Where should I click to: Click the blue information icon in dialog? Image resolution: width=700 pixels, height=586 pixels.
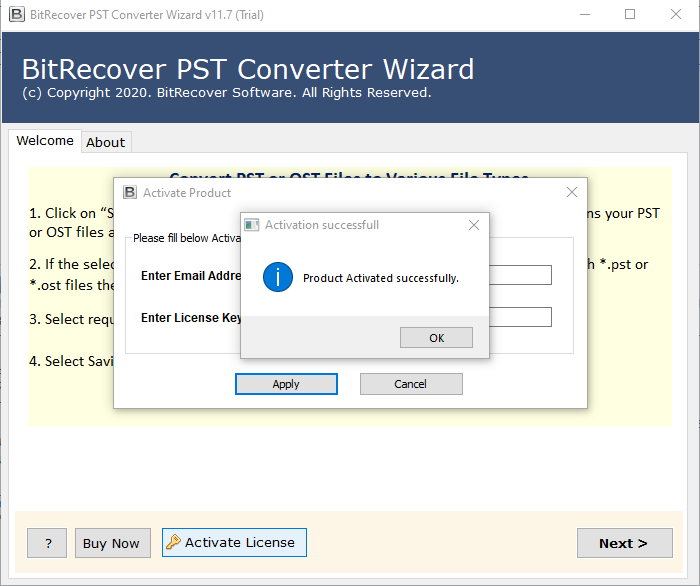click(278, 277)
